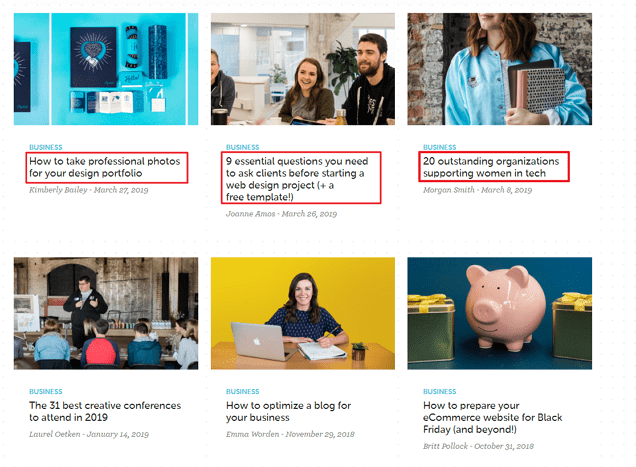This screenshot has width=636, height=467.
Task: Open 'The 31 best creative conferences' article
Action: pyautogui.click(x=105, y=411)
